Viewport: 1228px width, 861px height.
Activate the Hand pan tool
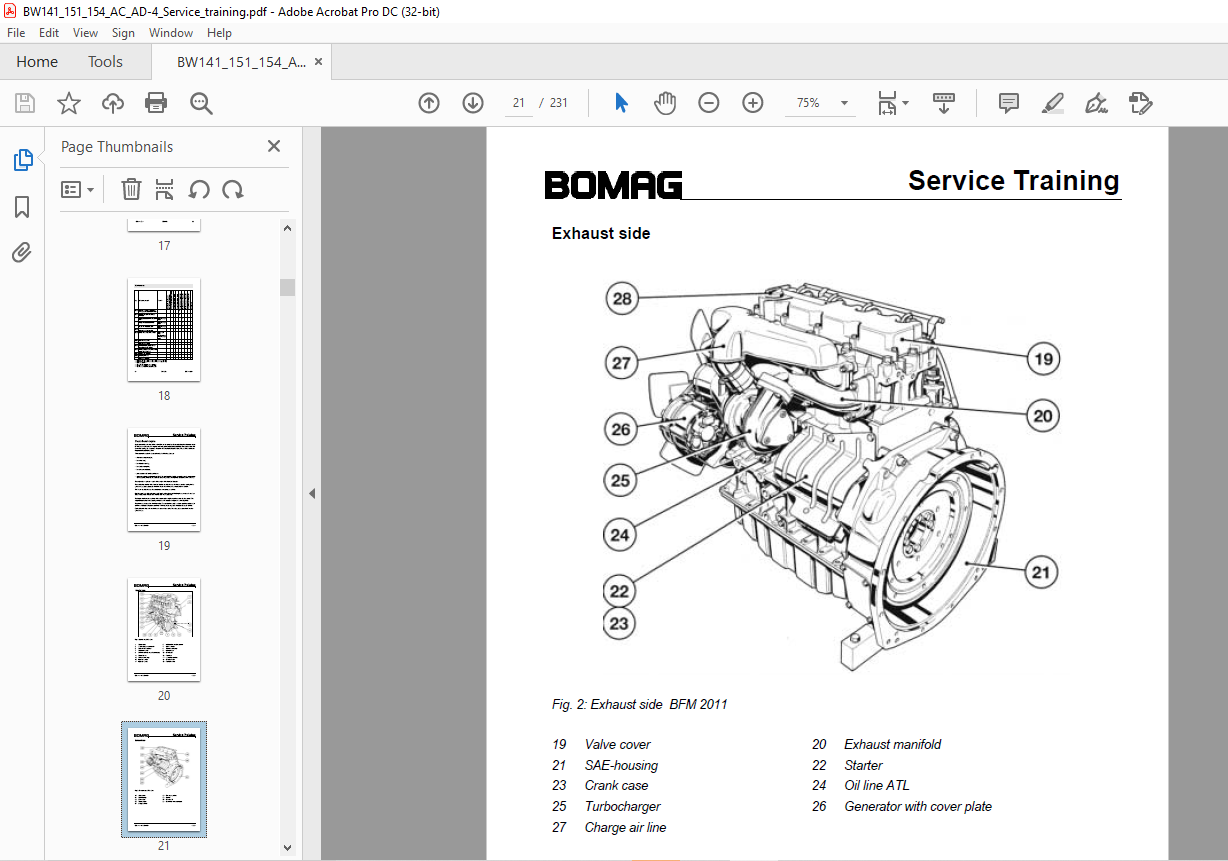(x=665, y=103)
